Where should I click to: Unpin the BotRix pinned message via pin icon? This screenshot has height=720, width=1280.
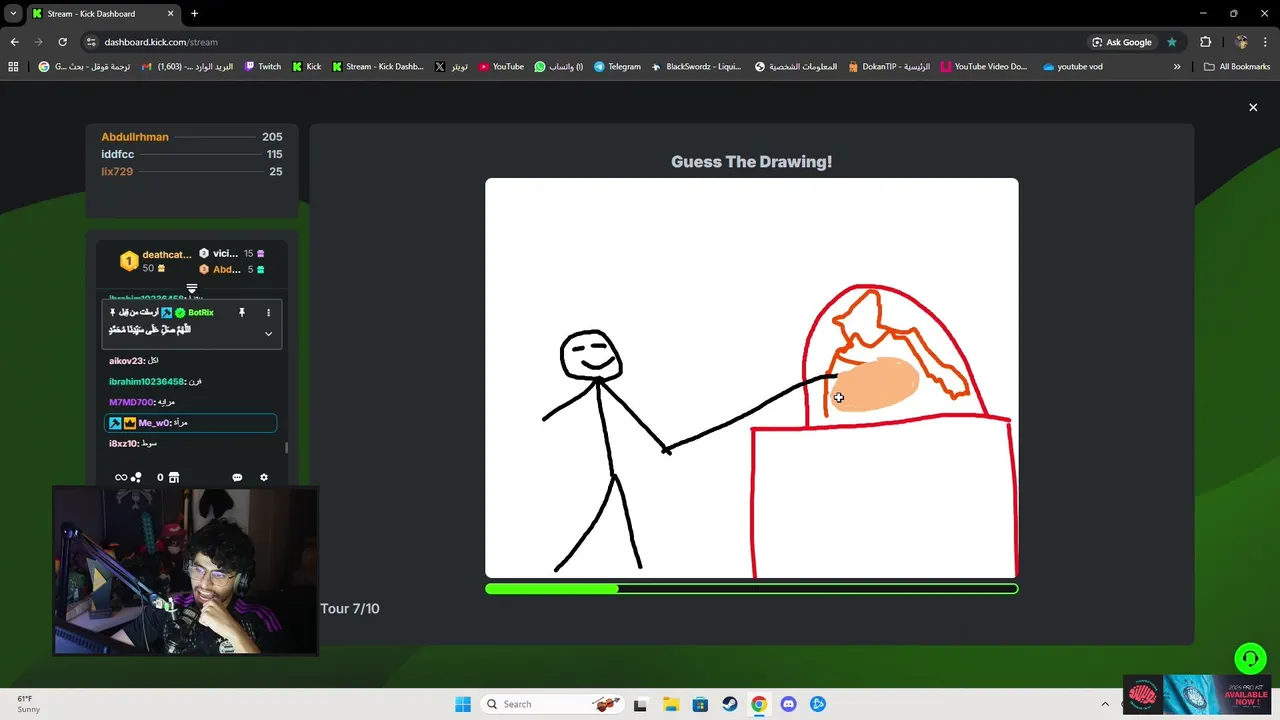(x=241, y=313)
